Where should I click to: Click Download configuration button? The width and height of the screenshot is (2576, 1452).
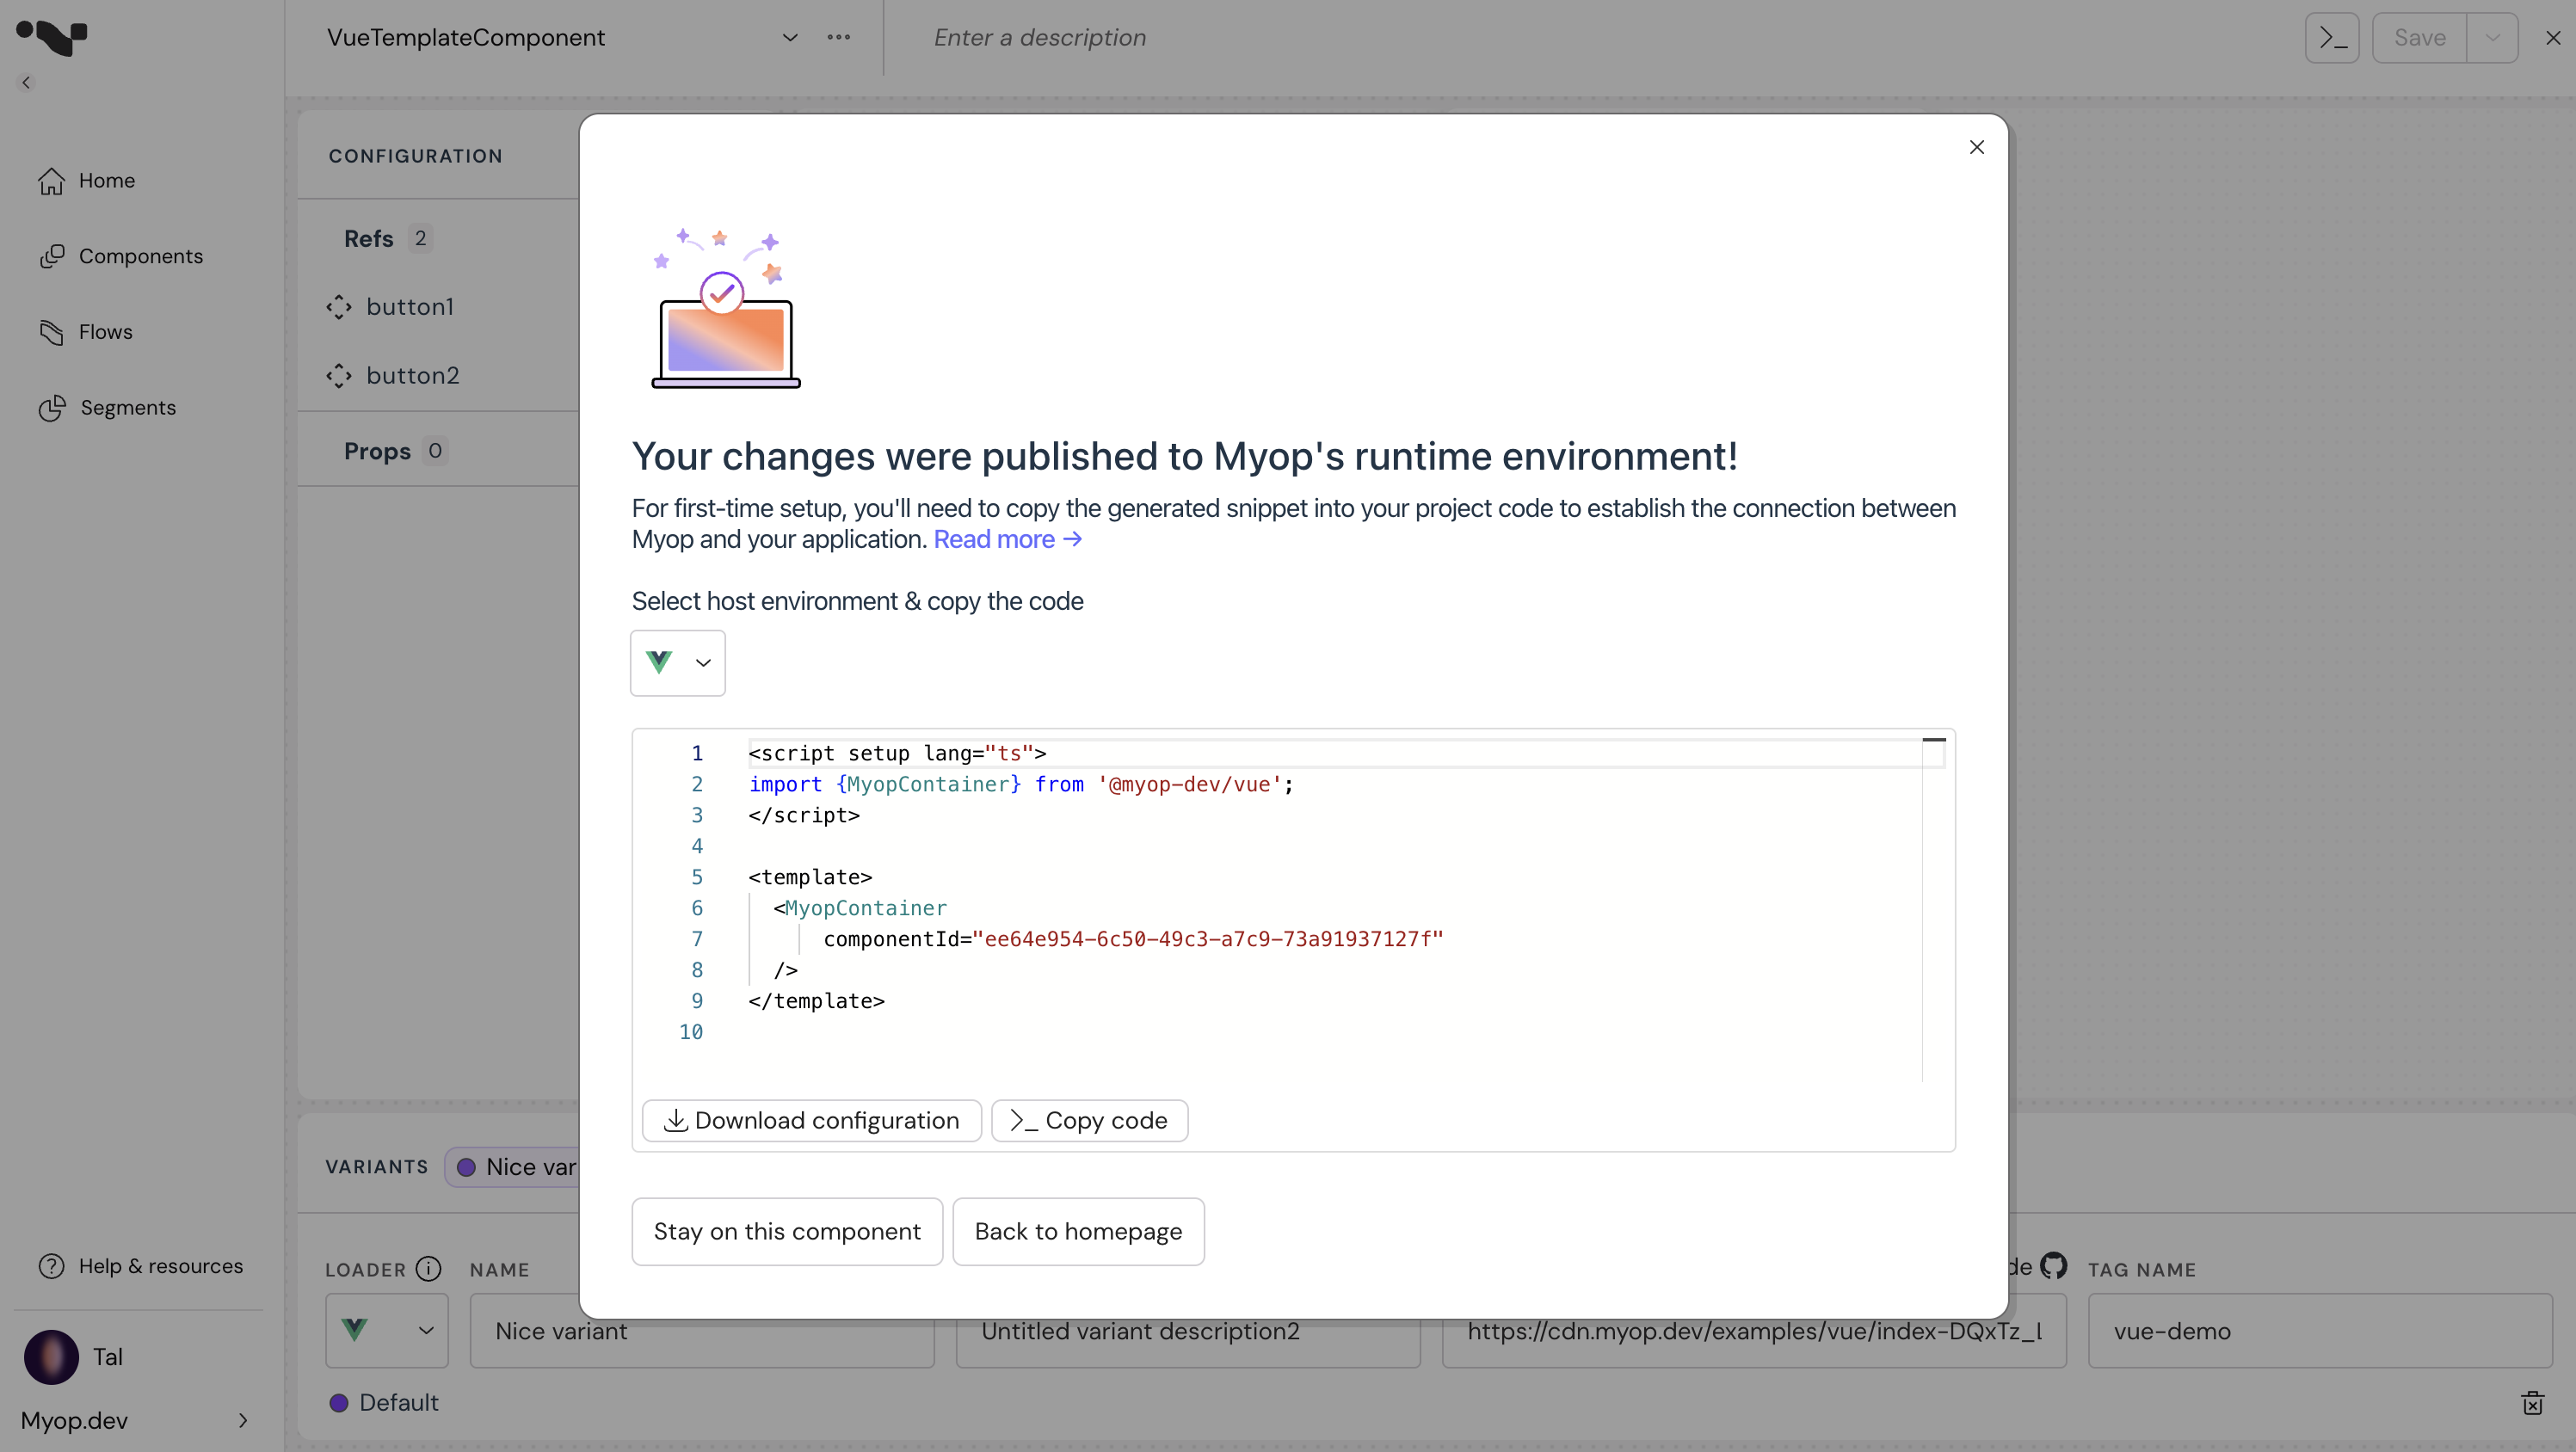coord(811,1121)
